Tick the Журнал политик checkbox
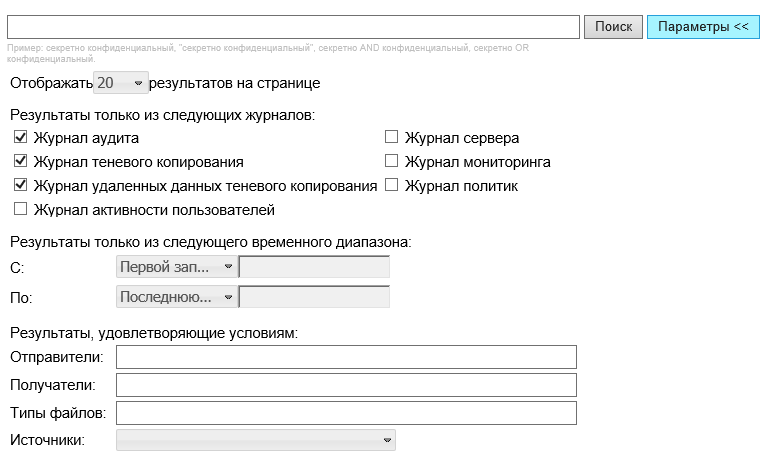This screenshot has width=768, height=460. tap(392, 185)
